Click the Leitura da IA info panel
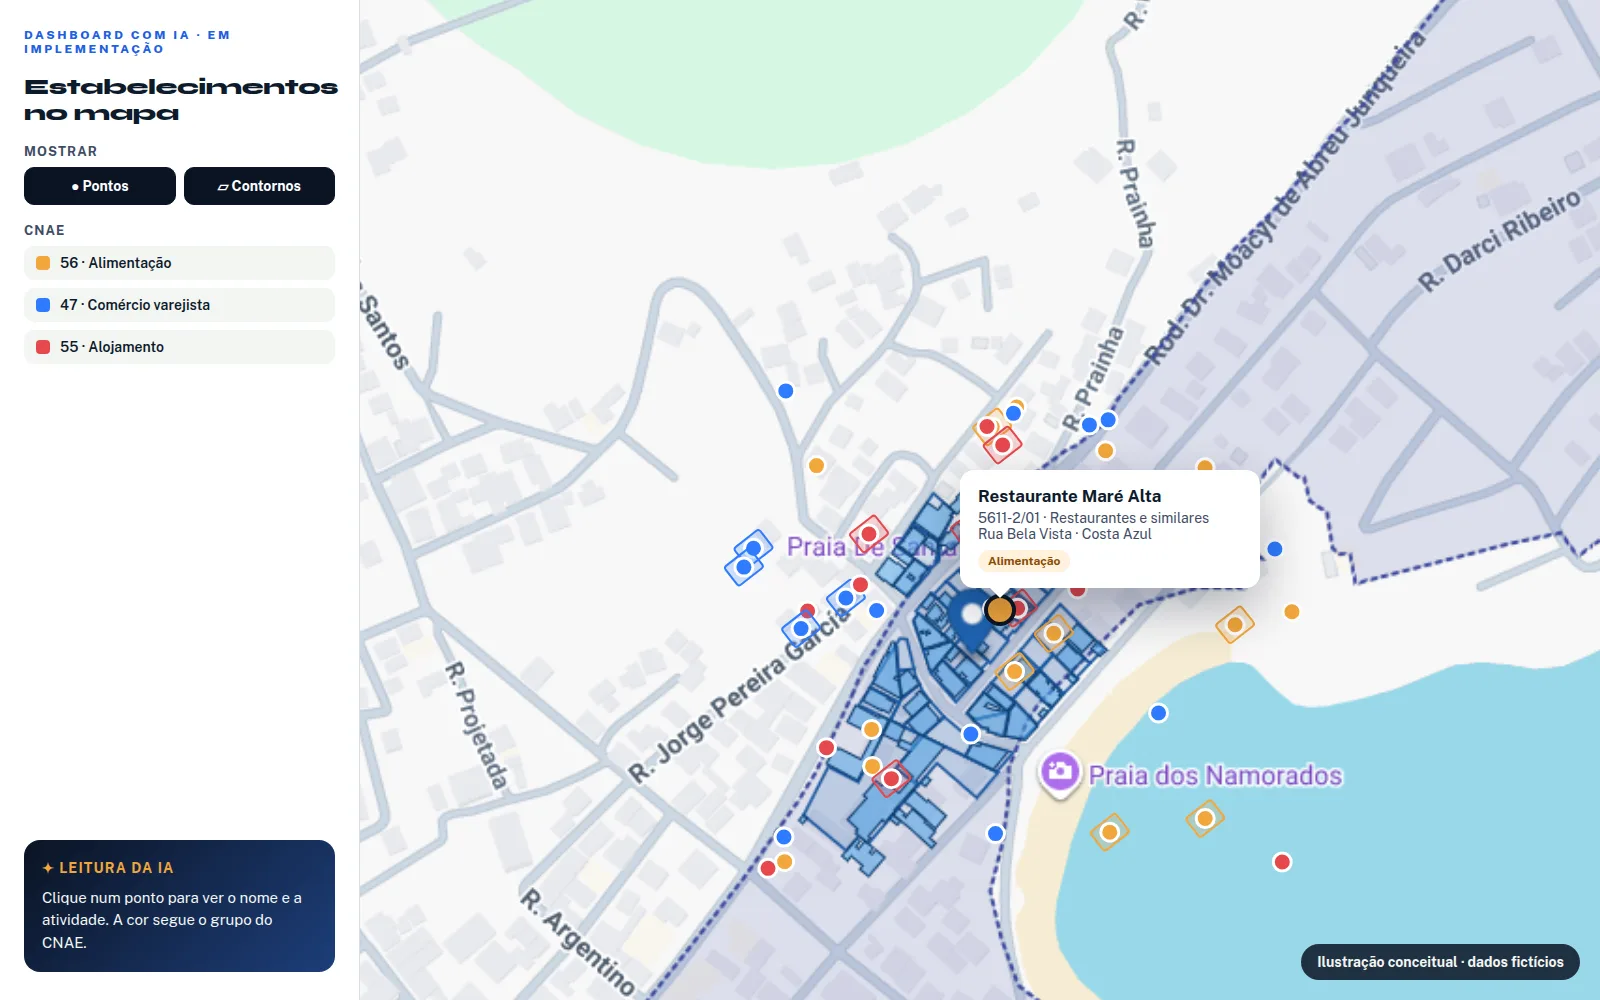 pos(179,906)
